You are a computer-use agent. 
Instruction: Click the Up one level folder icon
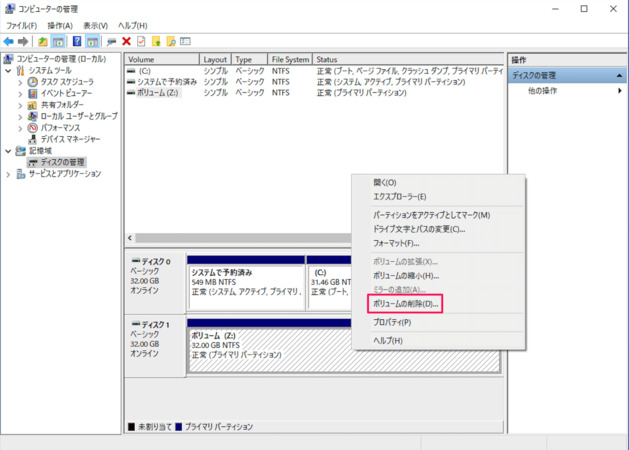(43, 41)
